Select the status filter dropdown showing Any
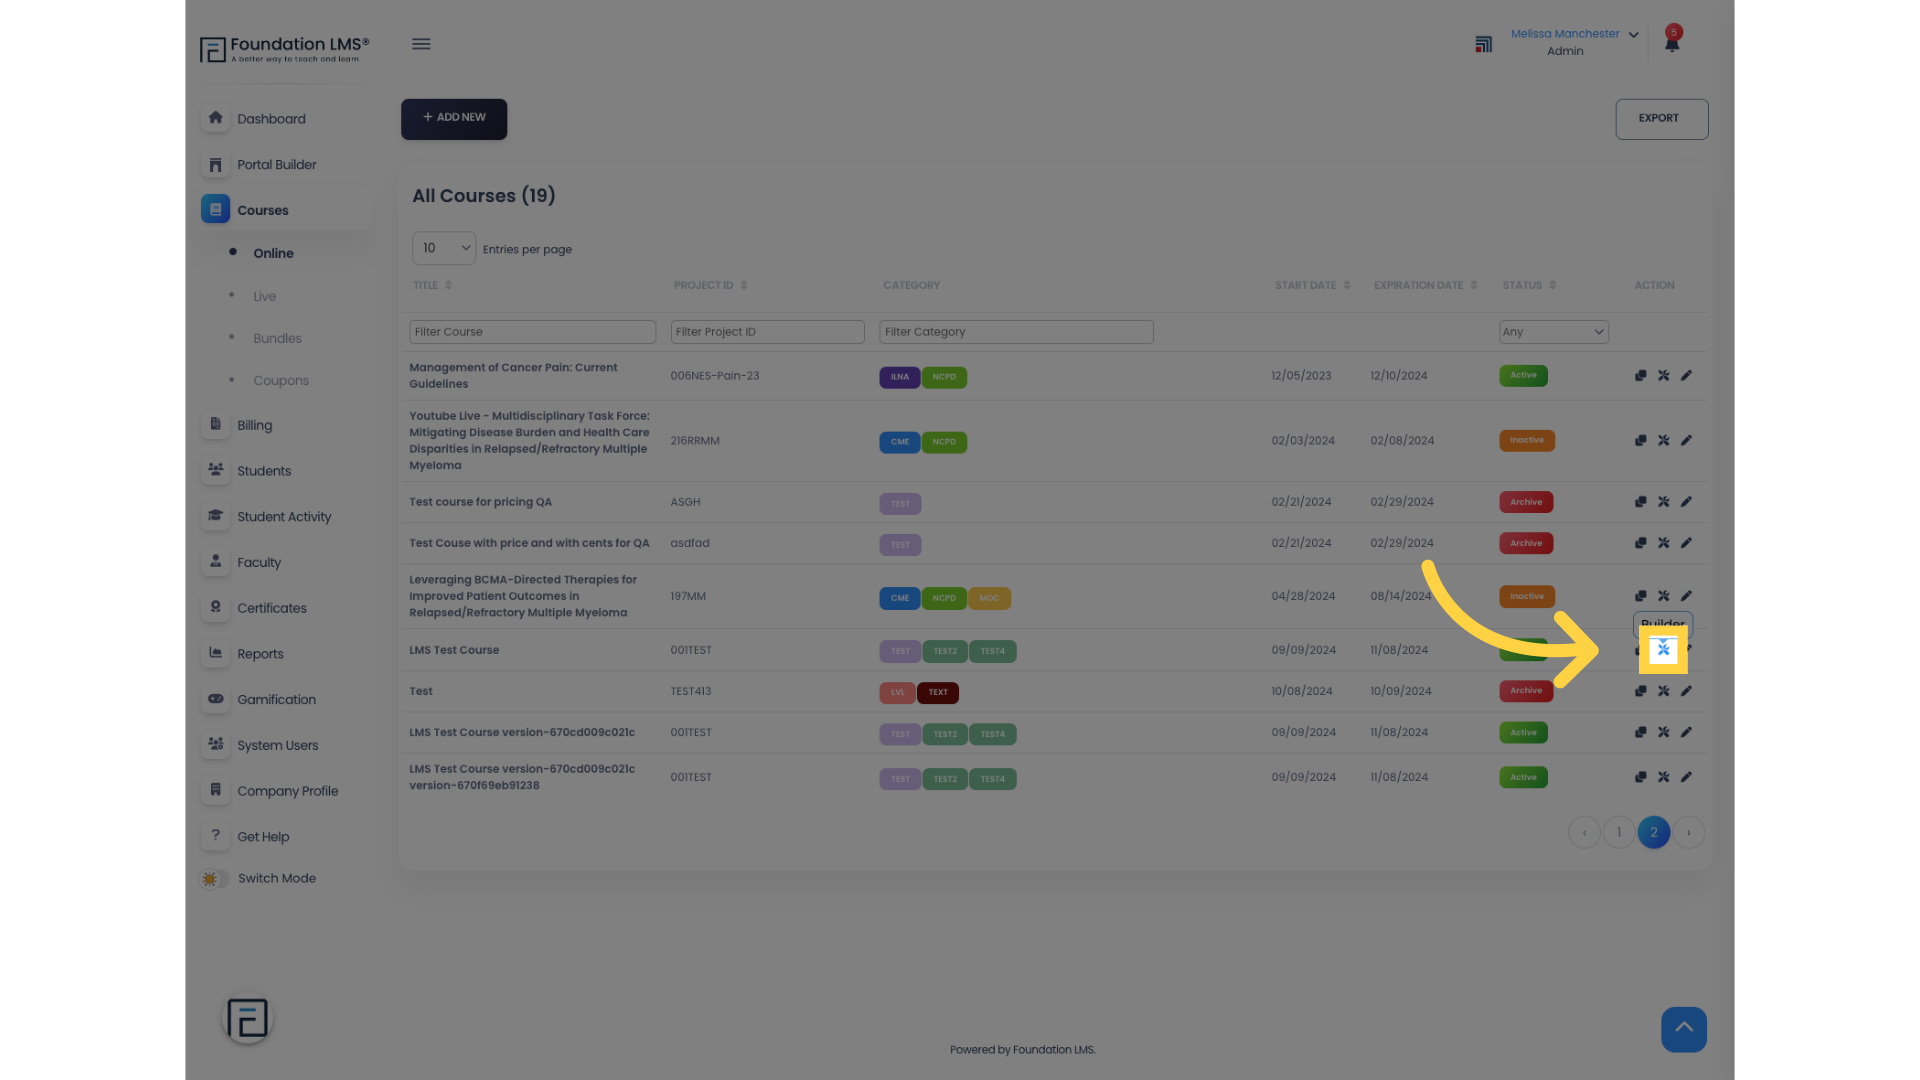1920x1080 pixels. coord(1553,331)
